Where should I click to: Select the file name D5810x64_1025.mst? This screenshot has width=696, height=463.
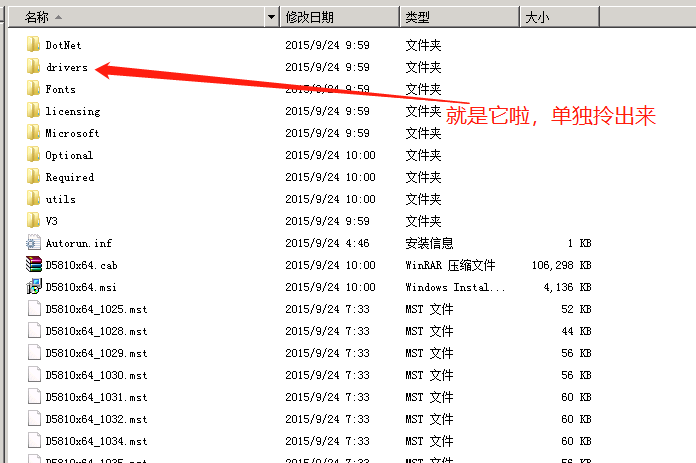tap(96, 309)
